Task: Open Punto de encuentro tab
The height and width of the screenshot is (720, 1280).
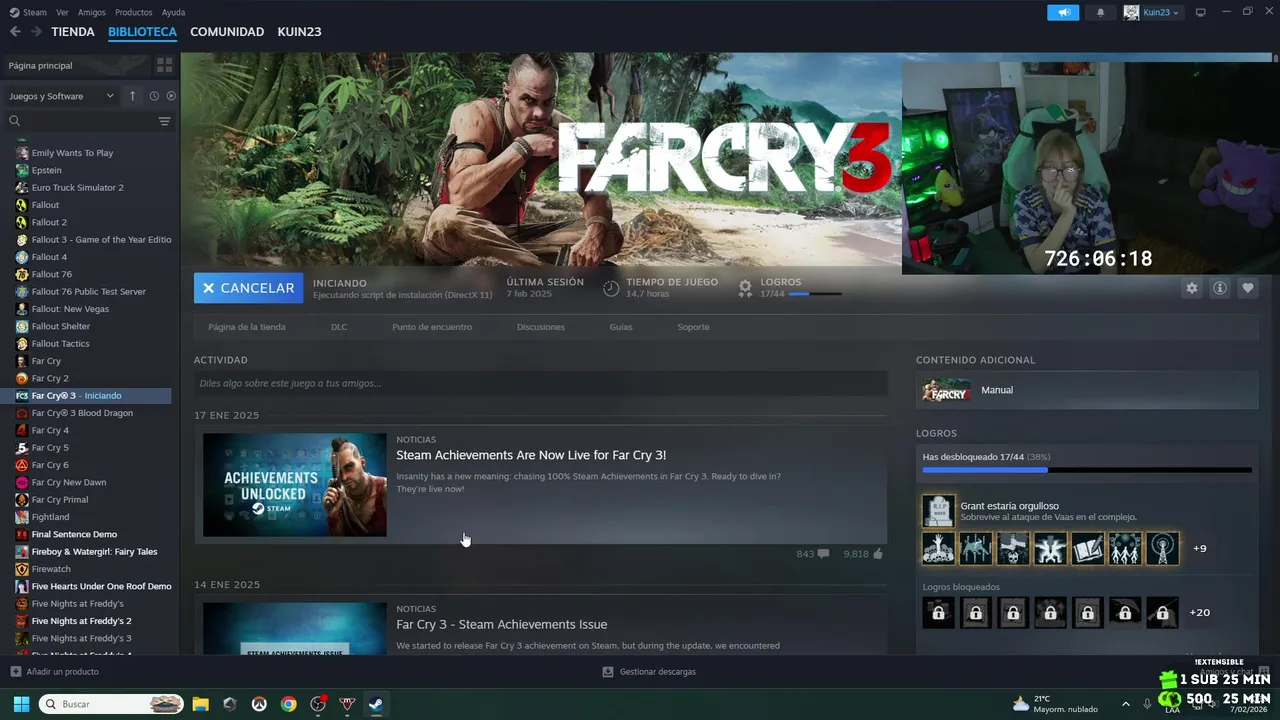Action: click(432, 327)
